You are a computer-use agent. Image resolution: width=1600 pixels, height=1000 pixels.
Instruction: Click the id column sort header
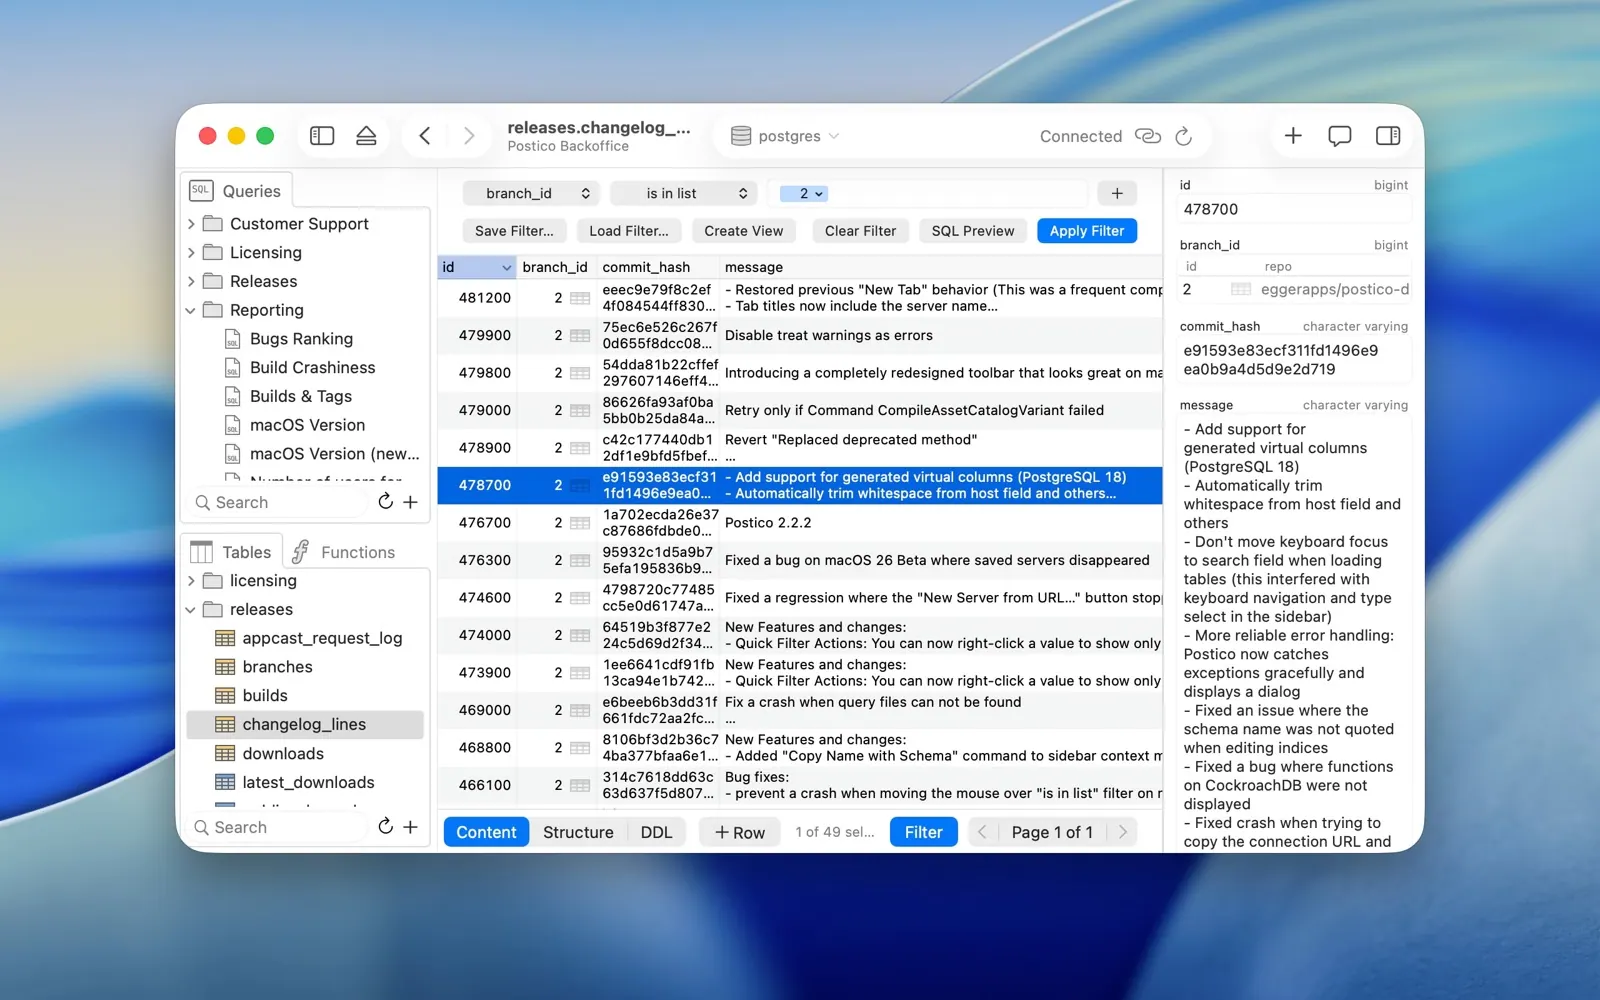[477, 267]
